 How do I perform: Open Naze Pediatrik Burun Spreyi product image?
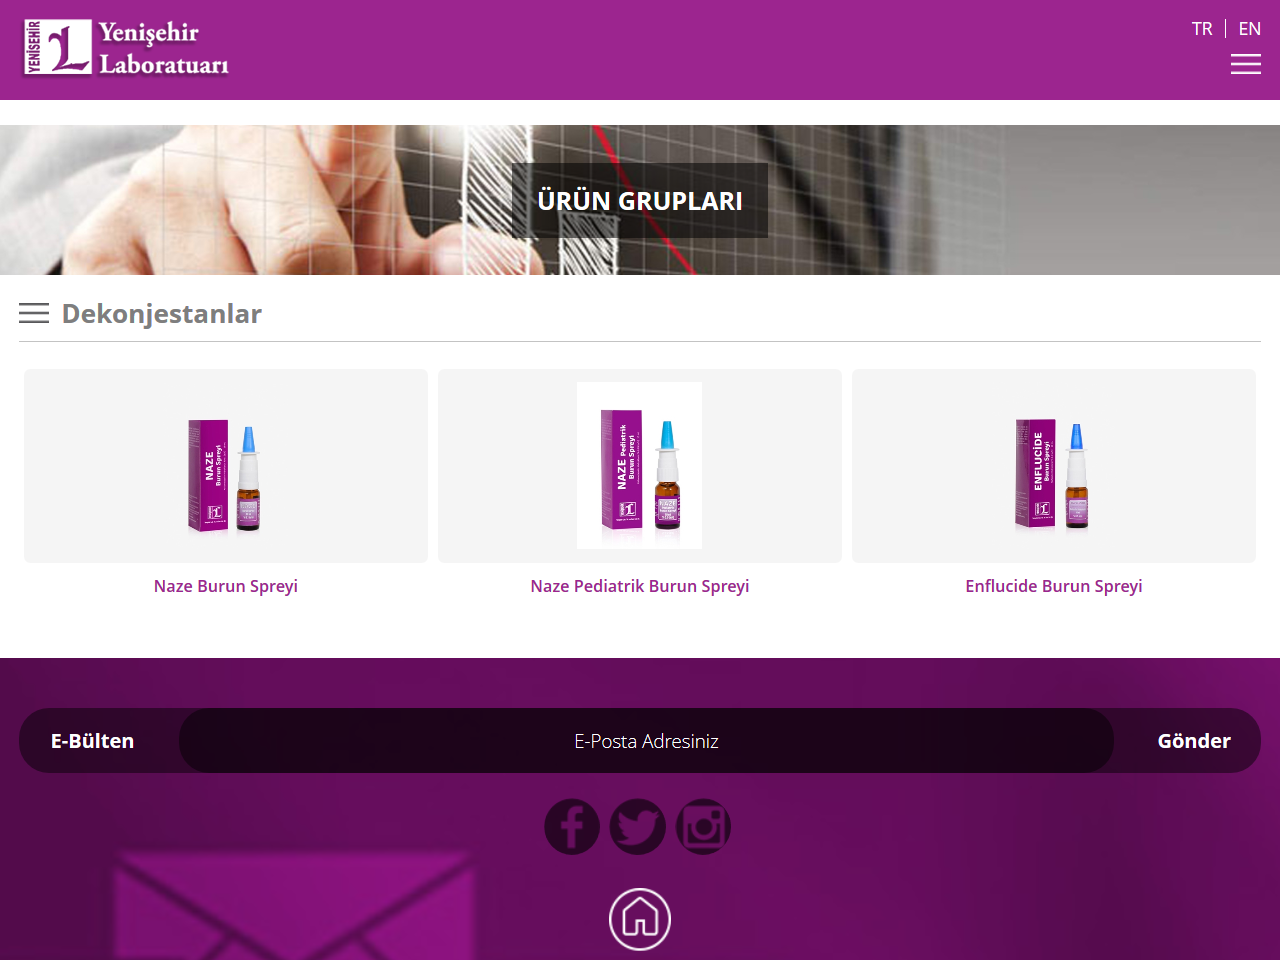[640, 466]
